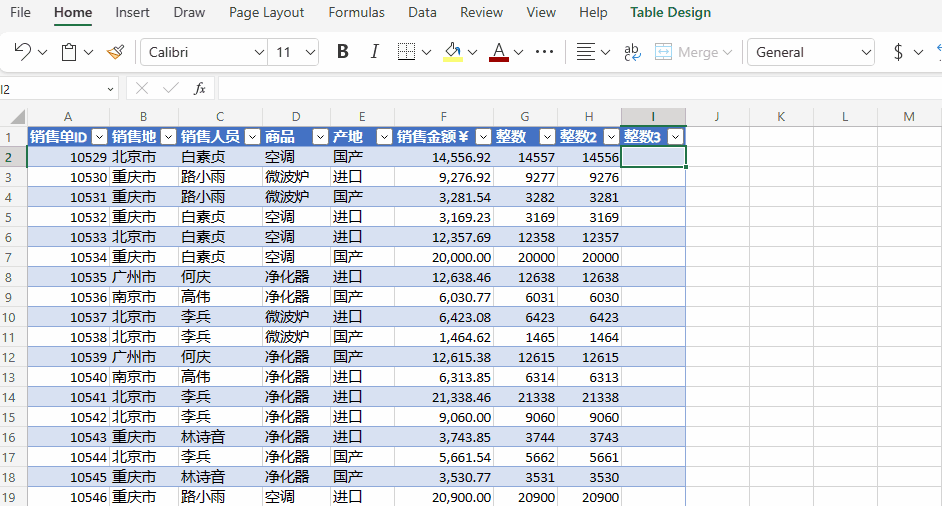Select column I header
Image resolution: width=942 pixels, height=506 pixels.
[653, 117]
